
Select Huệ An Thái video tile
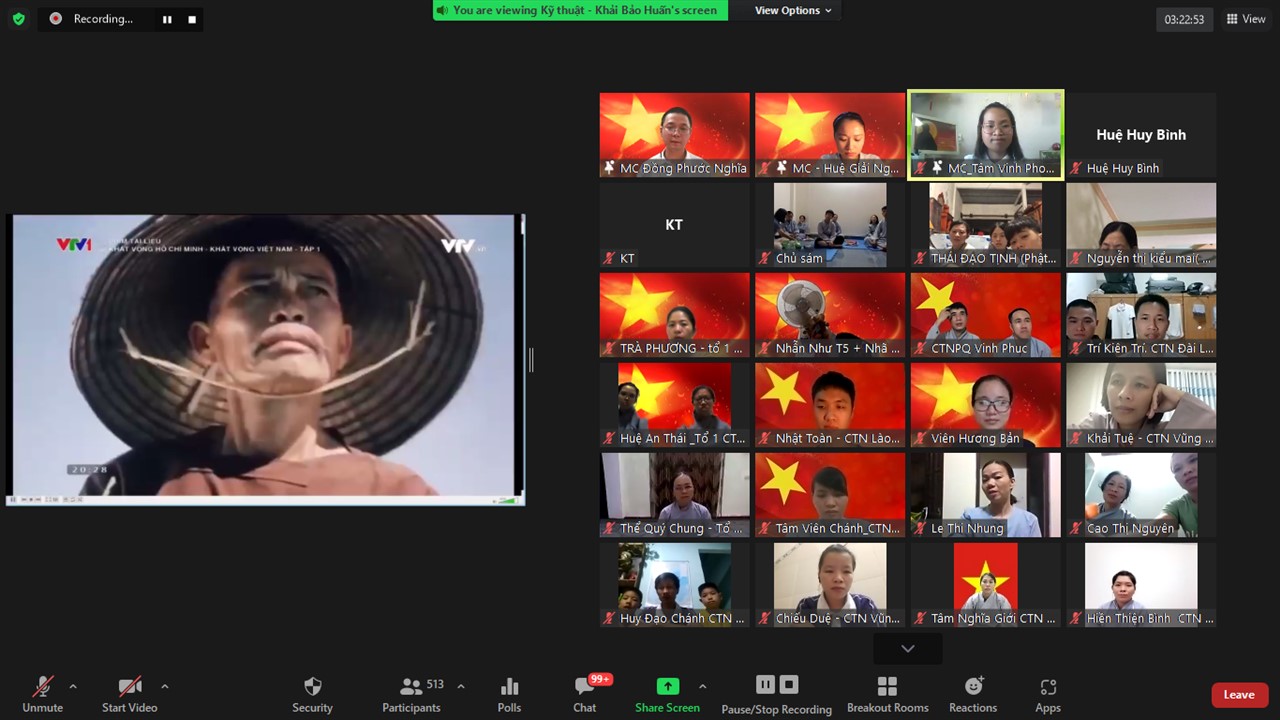(675, 405)
